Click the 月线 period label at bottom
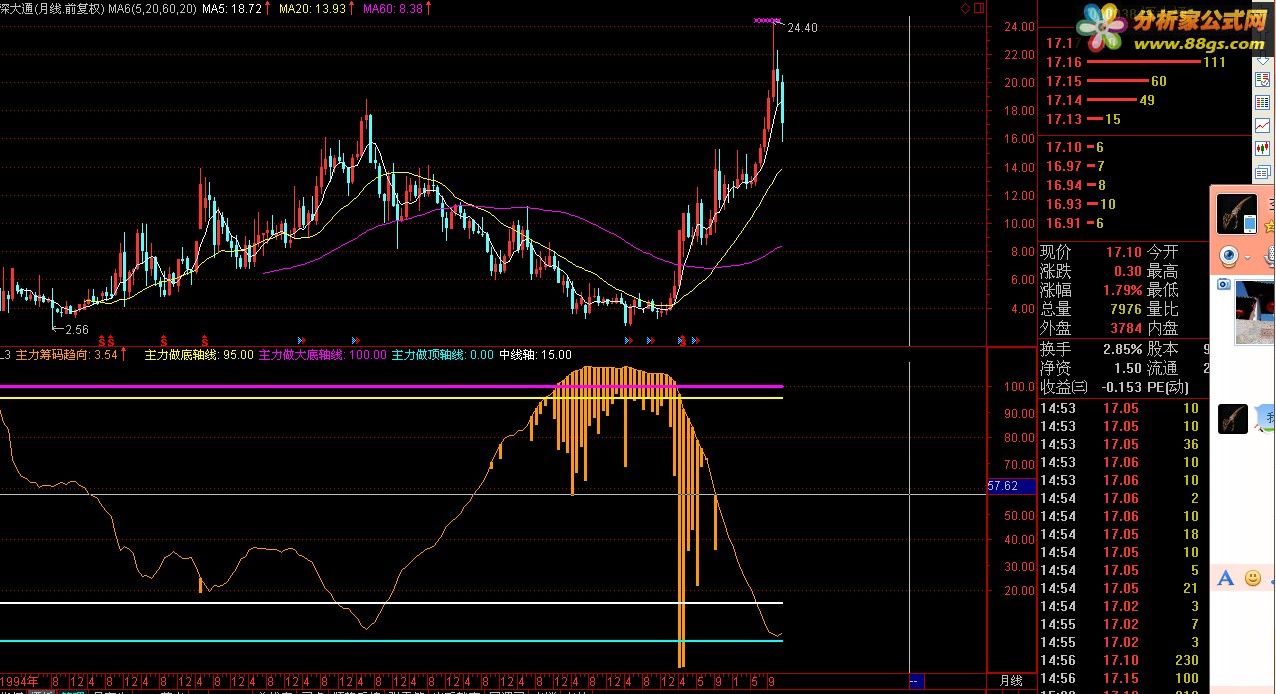Screen dimensions: 1276x694 (1010, 680)
